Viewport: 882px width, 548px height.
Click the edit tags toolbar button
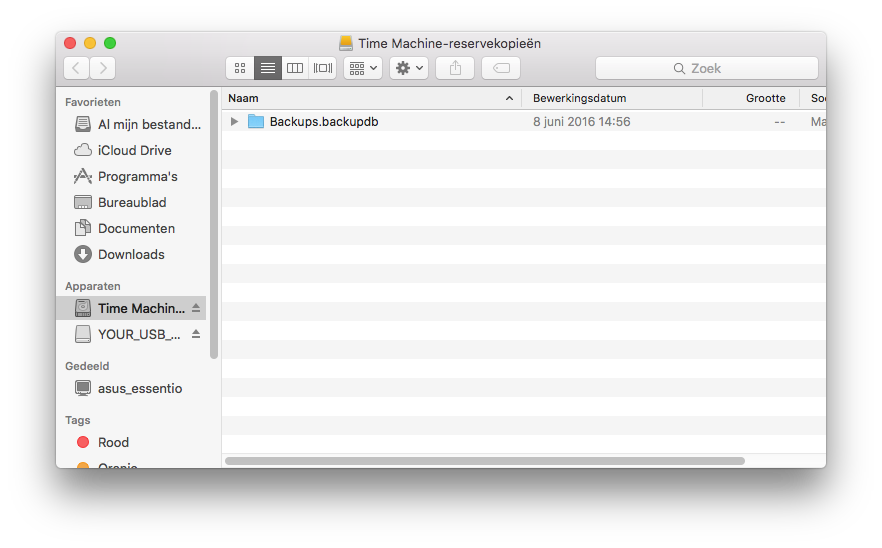501,68
